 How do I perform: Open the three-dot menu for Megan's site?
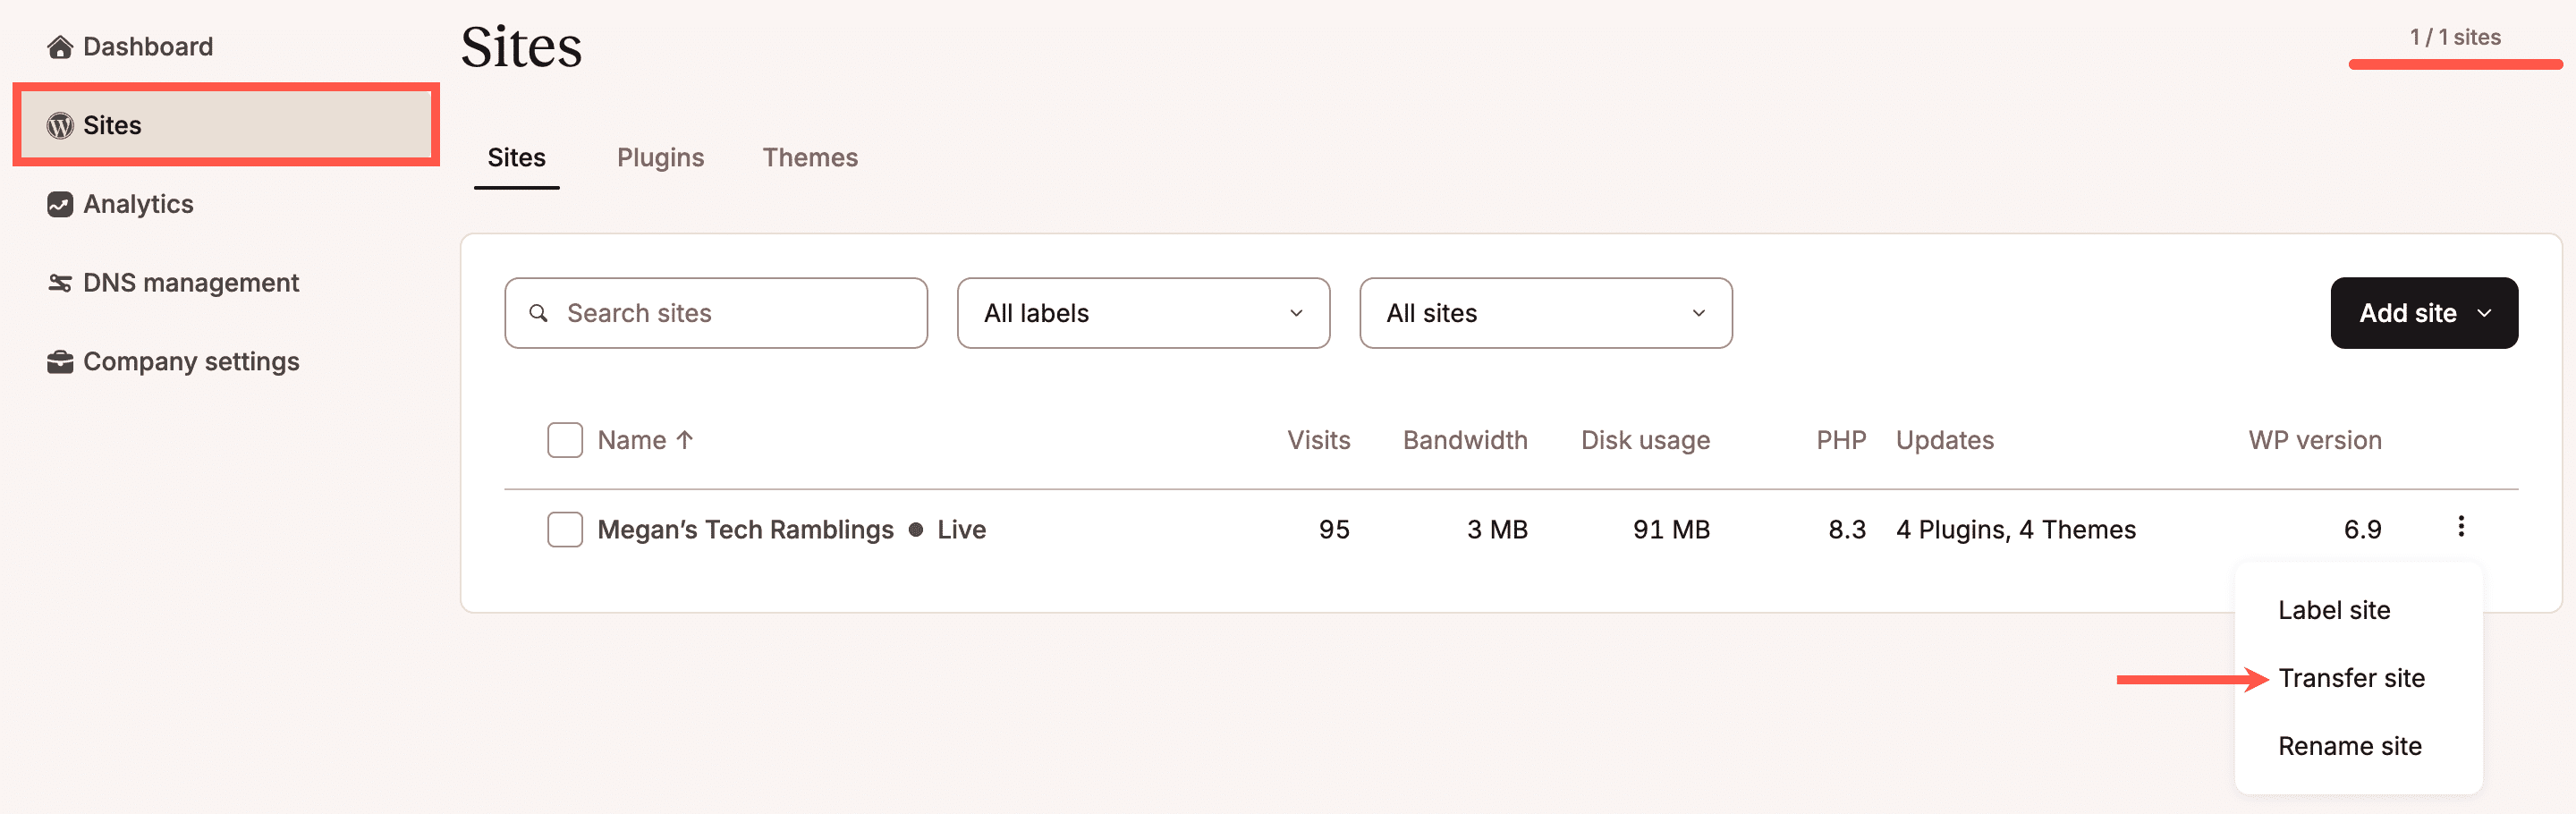coord(2460,527)
